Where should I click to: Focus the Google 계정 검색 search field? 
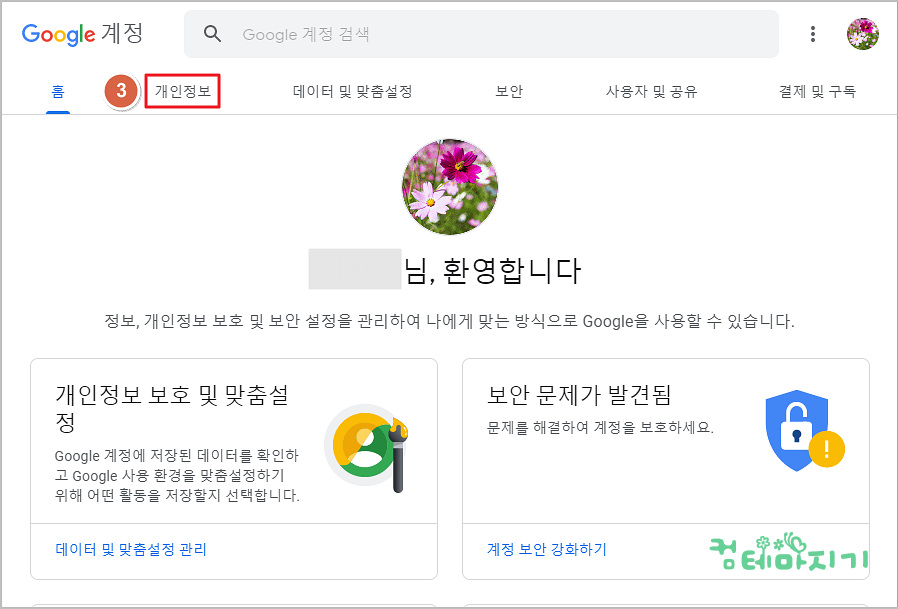[481, 34]
